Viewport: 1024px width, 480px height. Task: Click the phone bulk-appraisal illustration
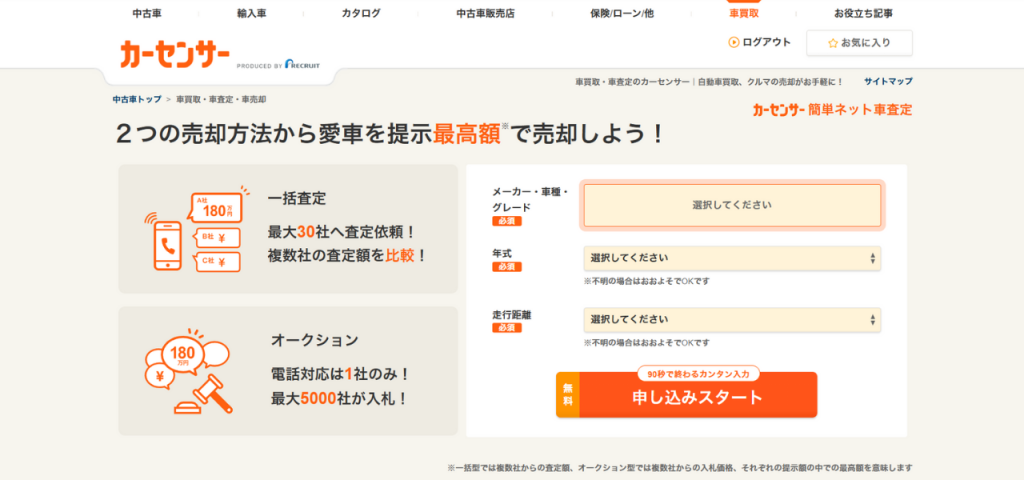[194, 230]
